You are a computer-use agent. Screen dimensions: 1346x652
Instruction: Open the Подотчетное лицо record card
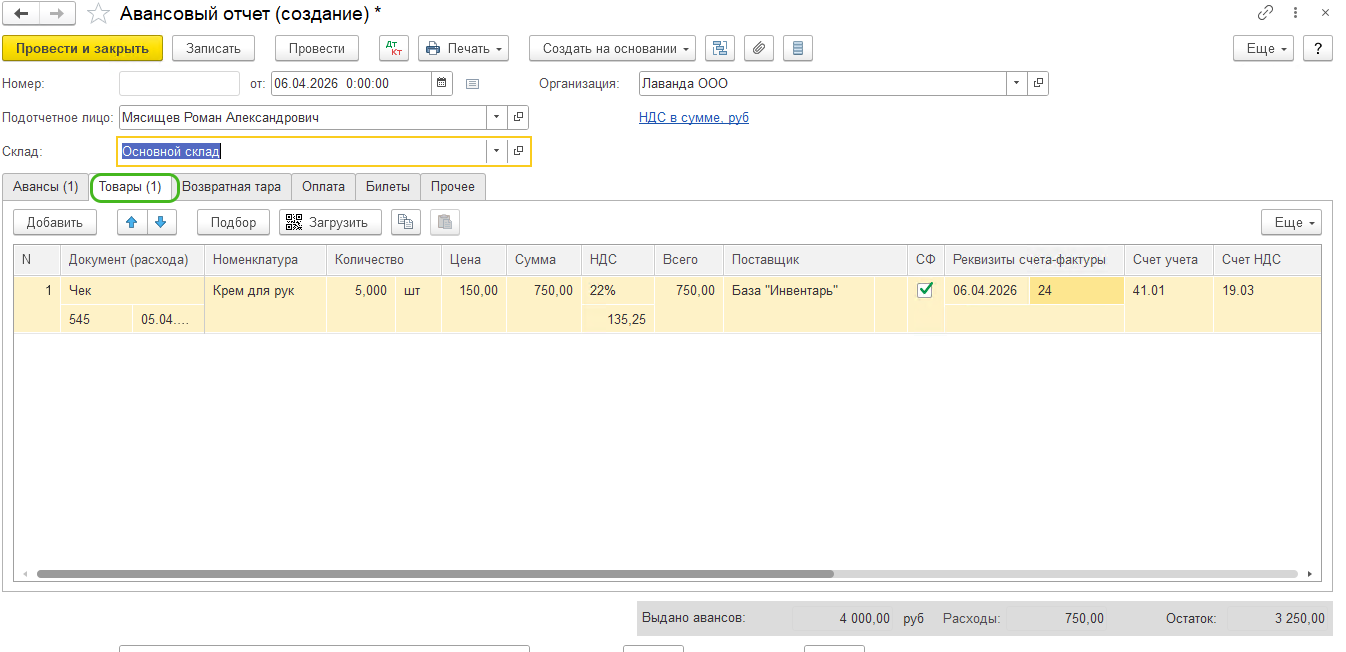(519, 118)
